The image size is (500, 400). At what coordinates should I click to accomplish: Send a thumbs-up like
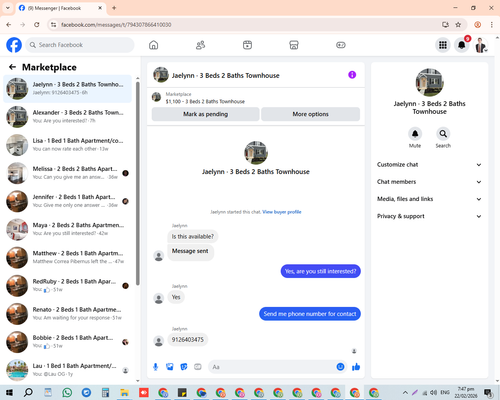356,367
